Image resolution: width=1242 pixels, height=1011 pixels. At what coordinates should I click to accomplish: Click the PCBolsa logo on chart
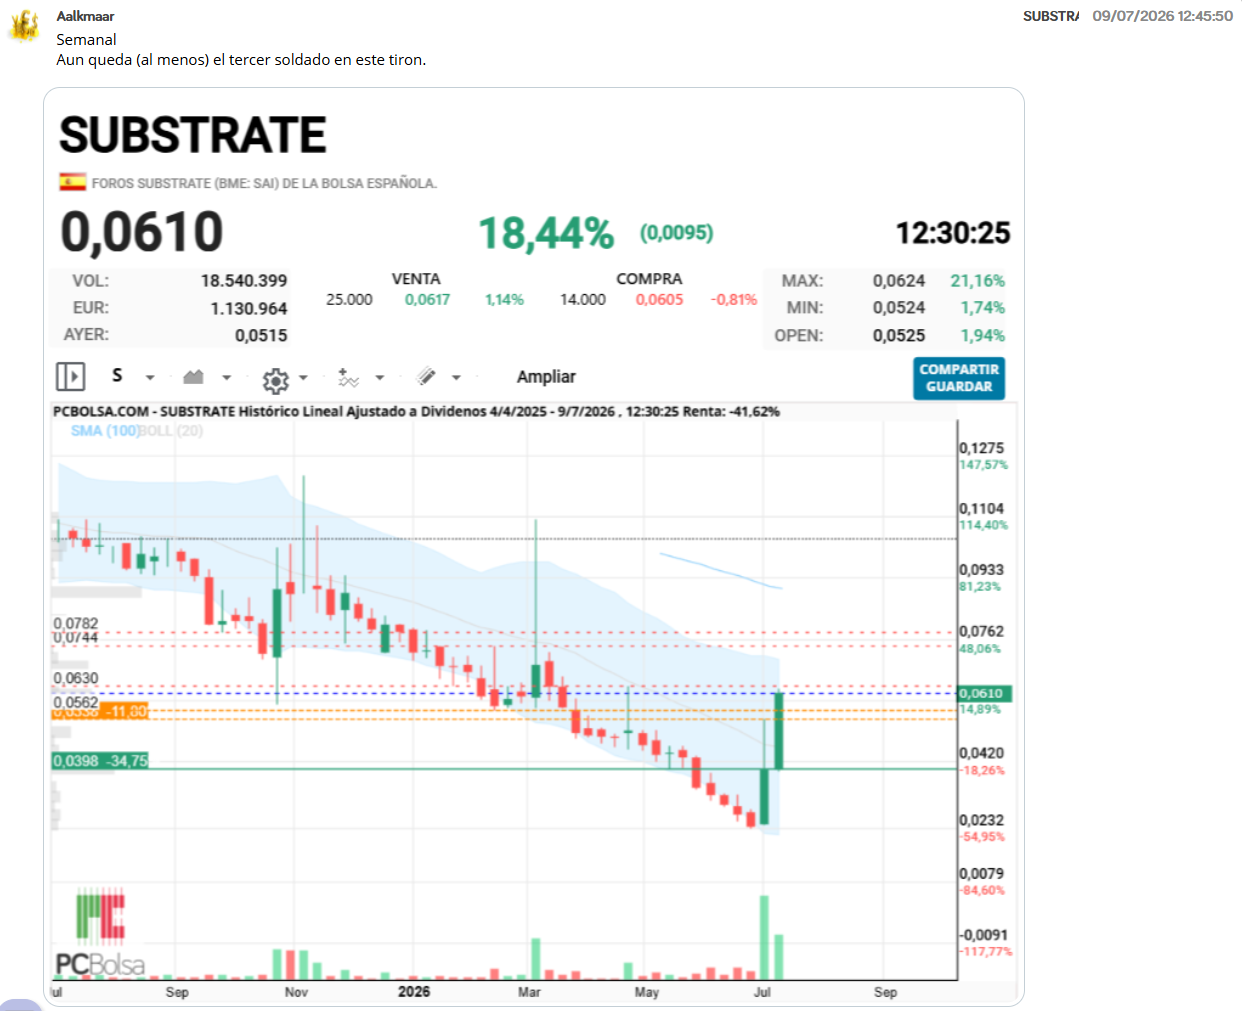100,932
